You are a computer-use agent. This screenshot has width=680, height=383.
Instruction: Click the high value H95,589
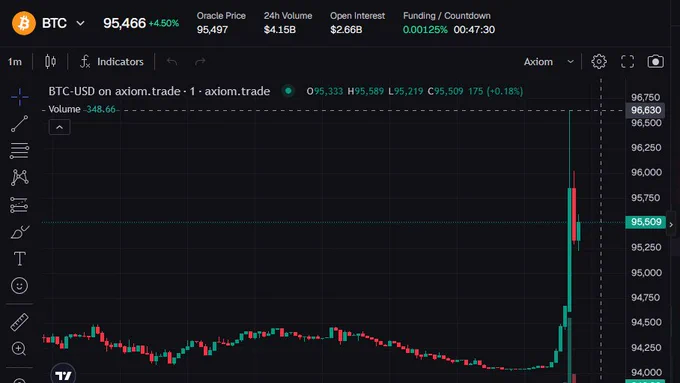coord(366,92)
